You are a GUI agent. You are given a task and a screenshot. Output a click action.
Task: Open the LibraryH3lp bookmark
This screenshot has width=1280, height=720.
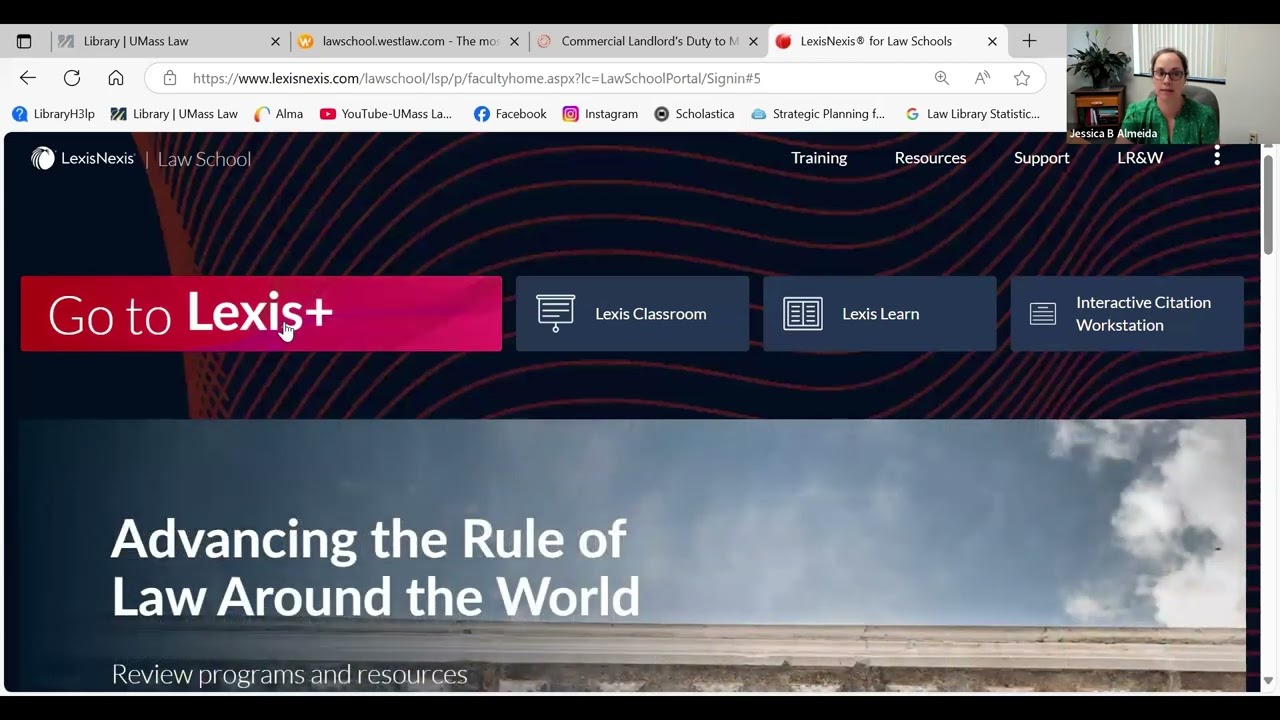click(53, 114)
